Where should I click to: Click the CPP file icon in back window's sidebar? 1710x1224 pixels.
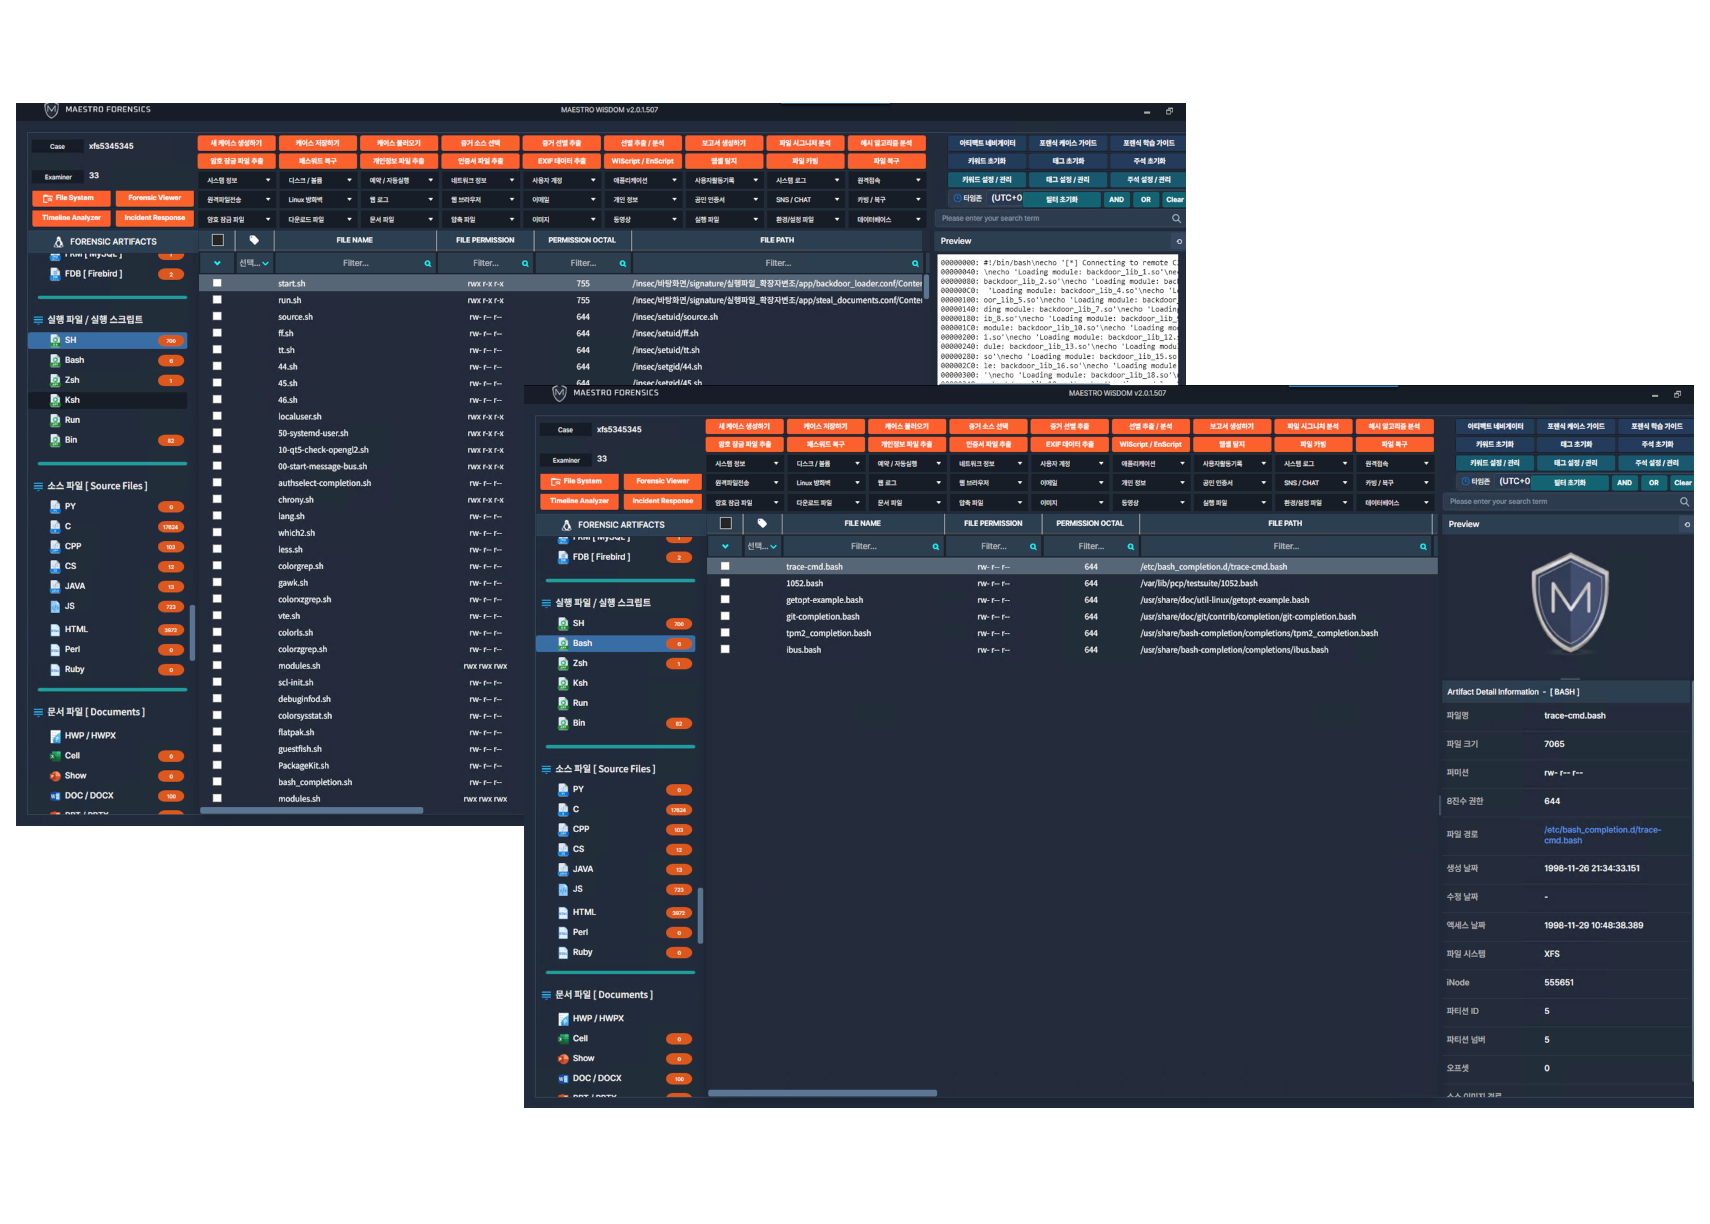pyautogui.click(x=55, y=546)
